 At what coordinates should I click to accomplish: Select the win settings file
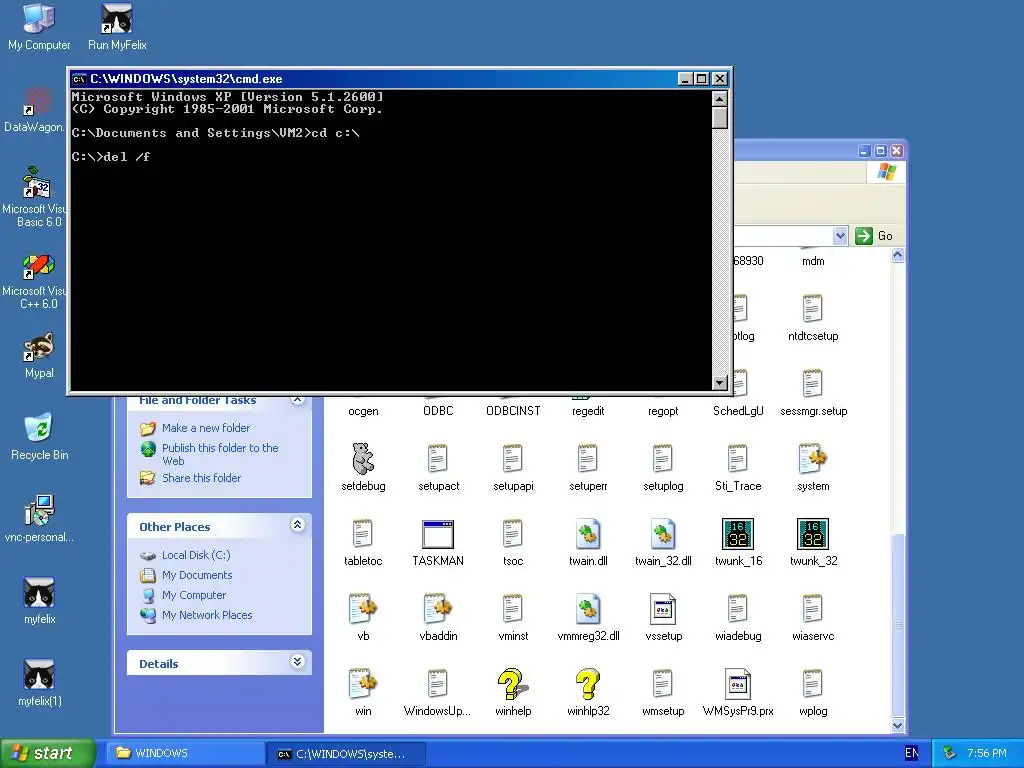[x=363, y=692]
